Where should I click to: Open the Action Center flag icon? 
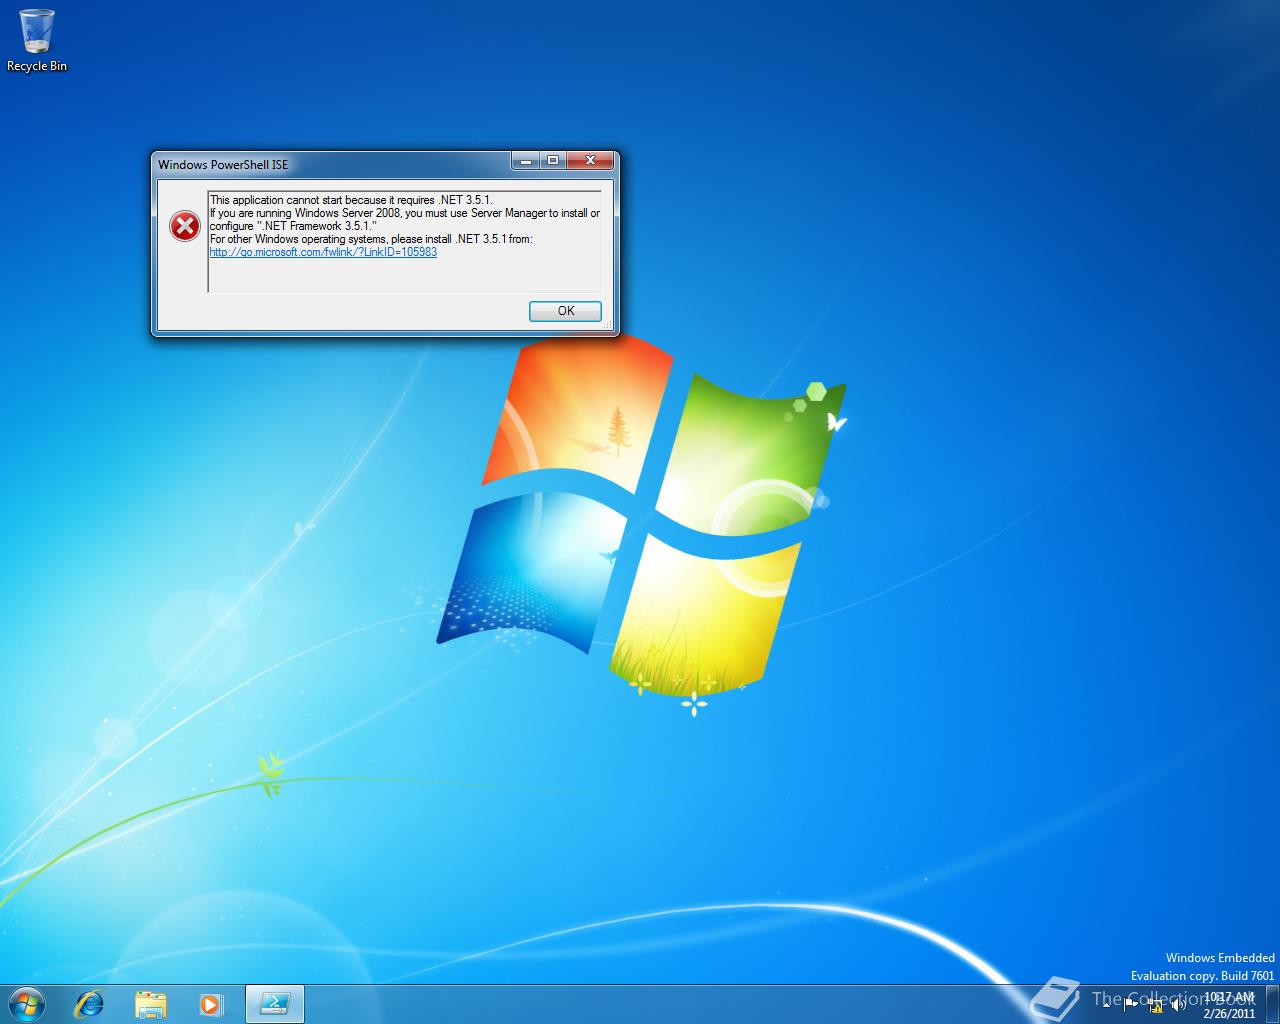pos(1131,1004)
